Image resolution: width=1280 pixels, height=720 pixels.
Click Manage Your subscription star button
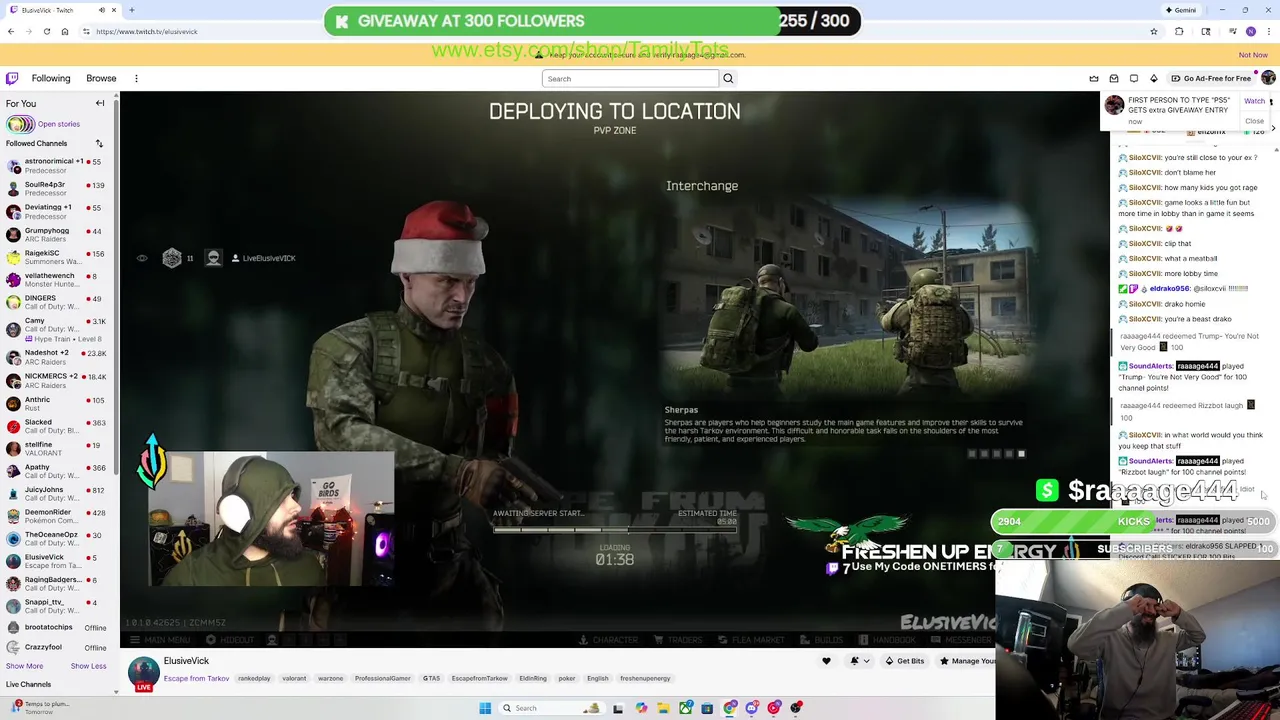(966, 661)
